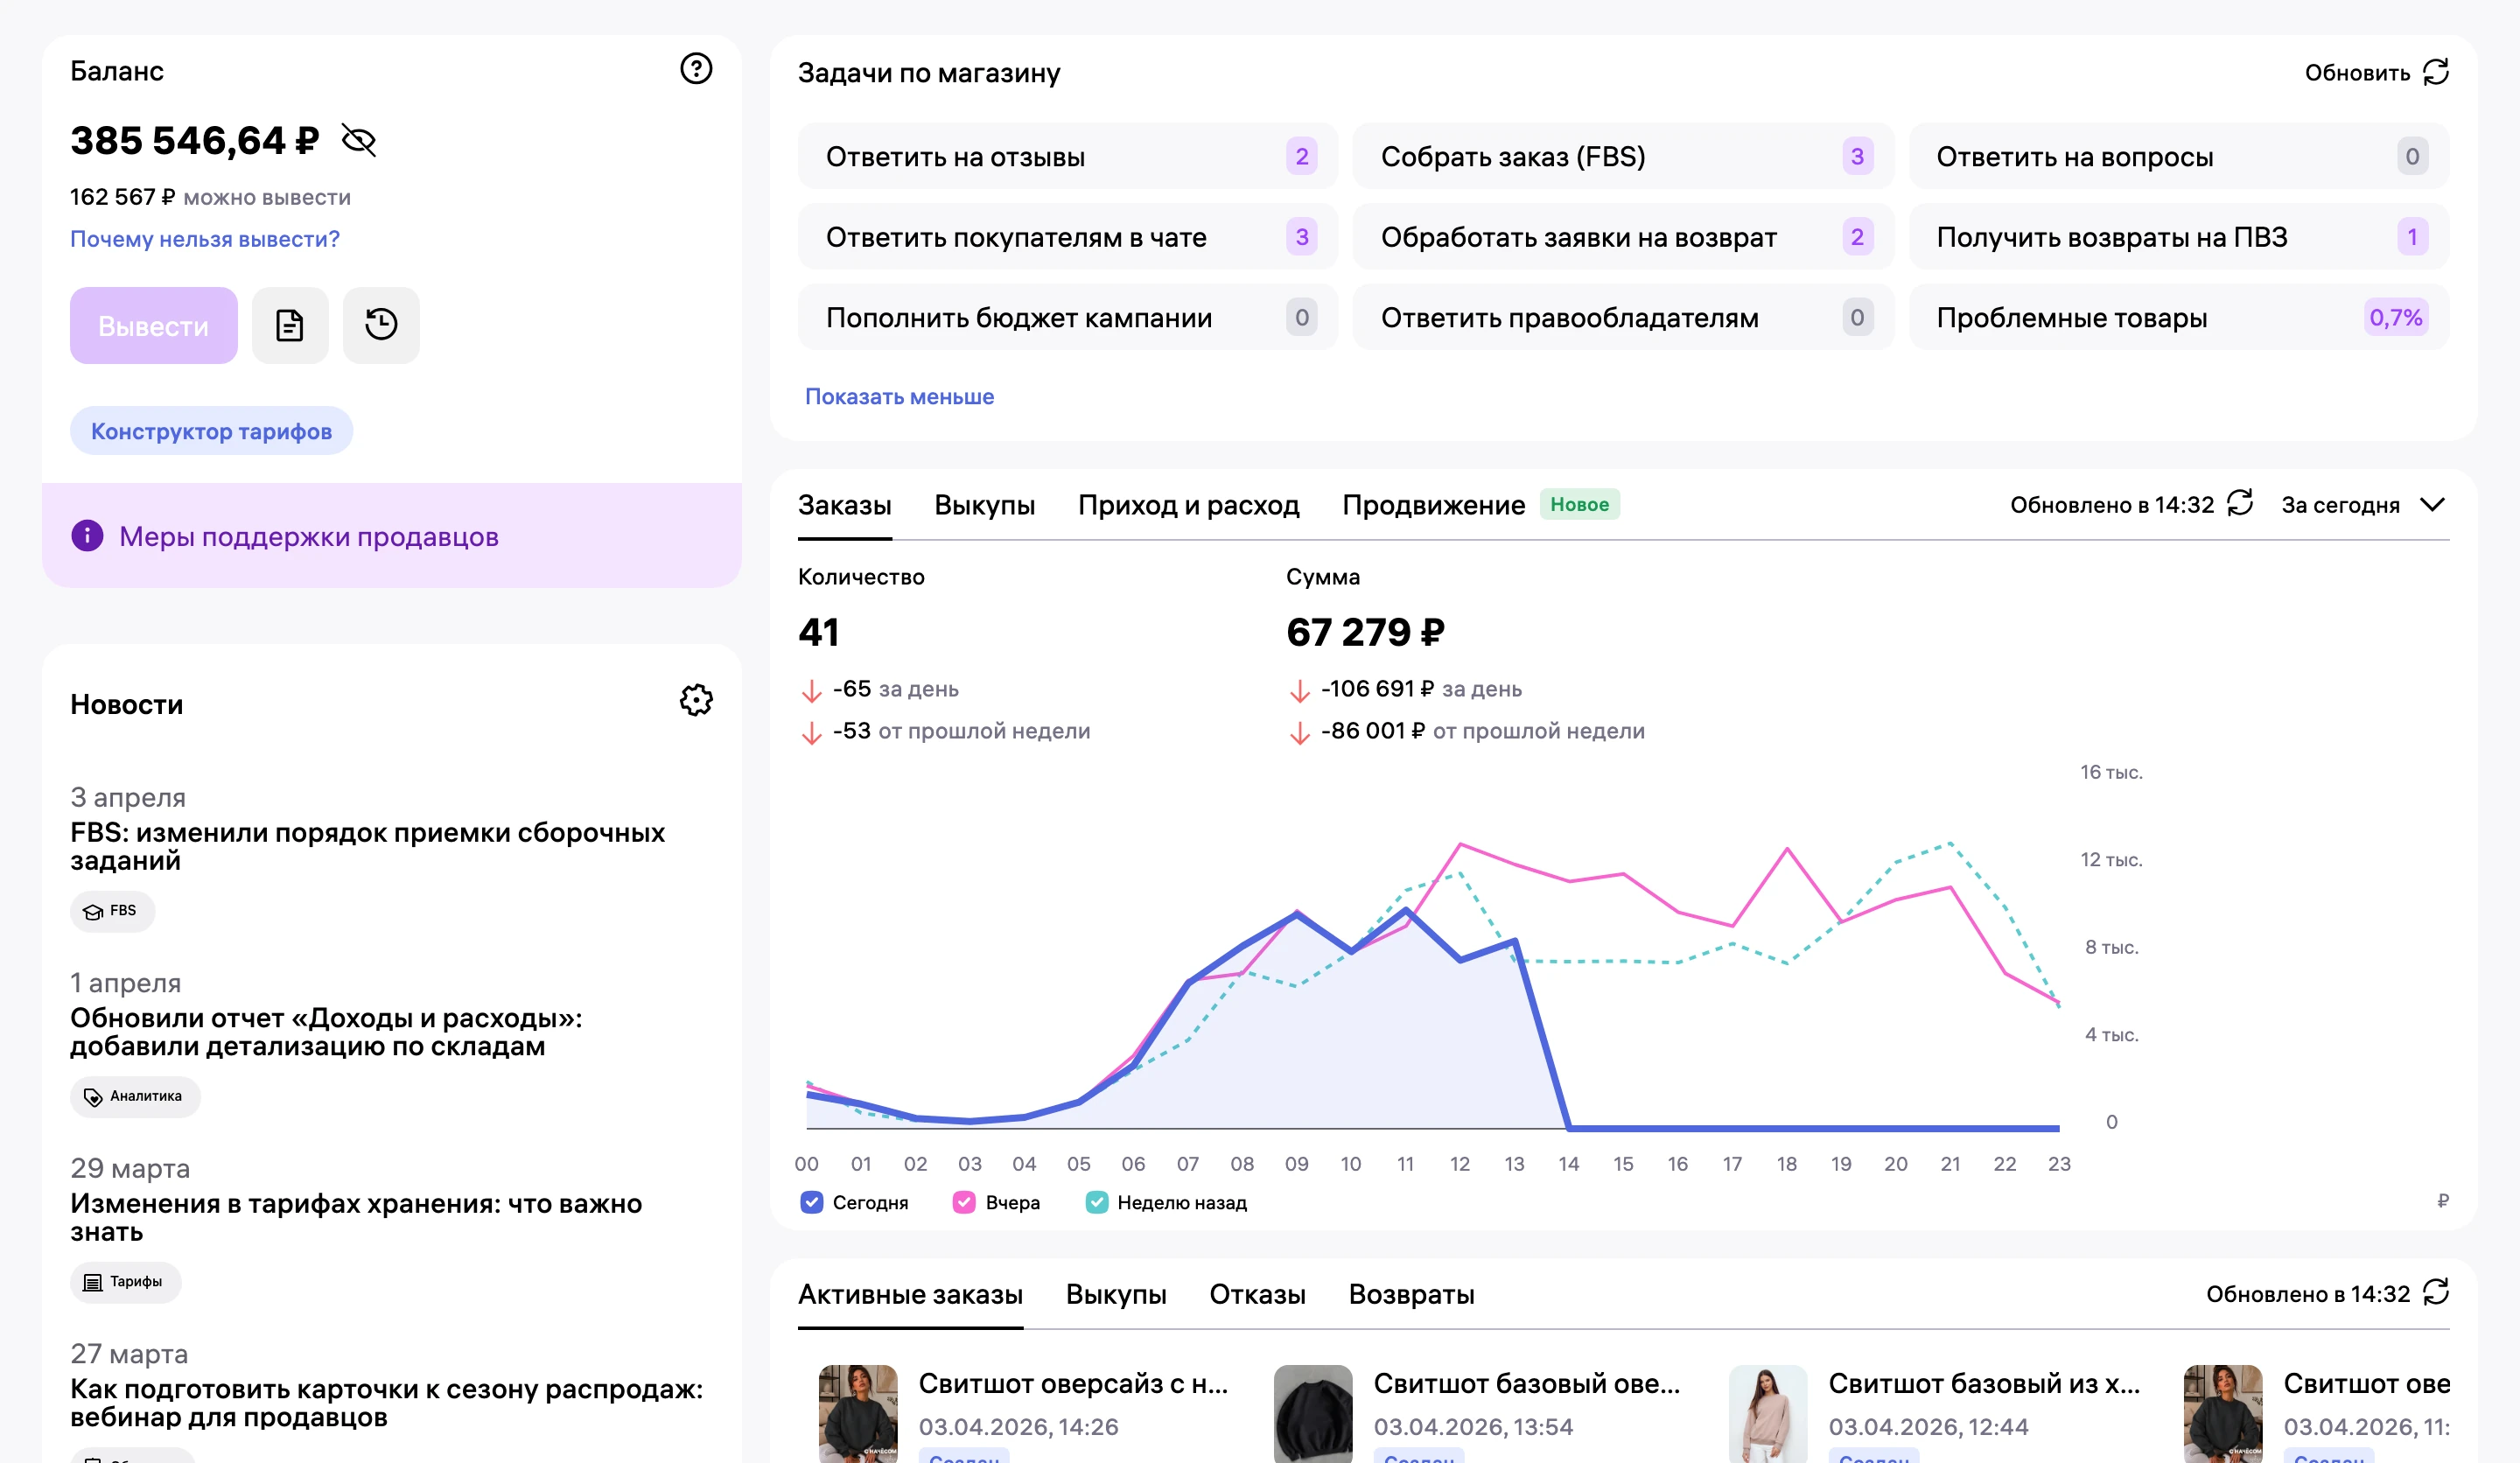Open the 14:26 Свитшот оверсайз order thumbnail

pos(858,1414)
